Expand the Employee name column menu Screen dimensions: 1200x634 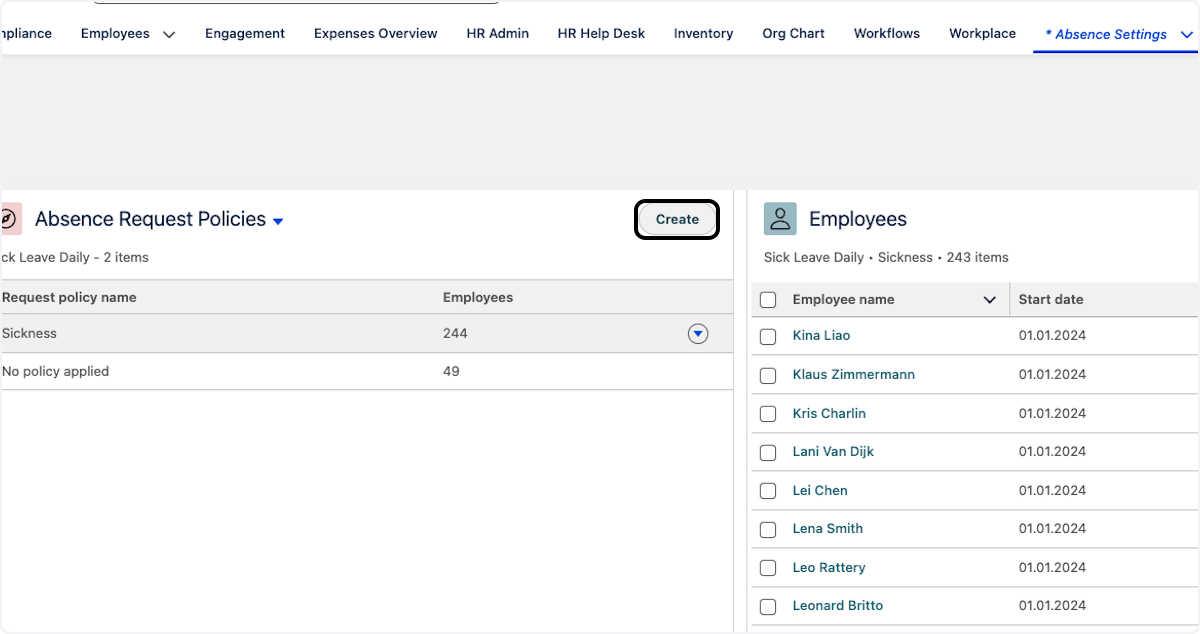(990, 300)
